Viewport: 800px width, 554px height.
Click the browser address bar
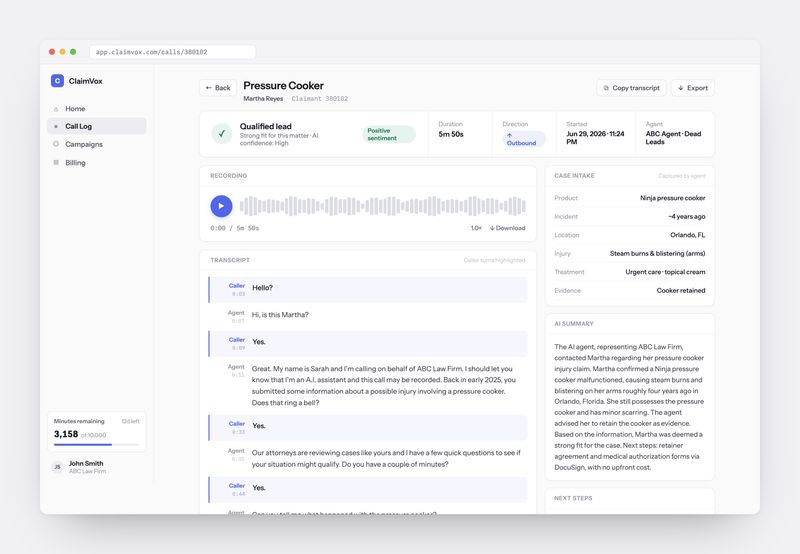172,52
